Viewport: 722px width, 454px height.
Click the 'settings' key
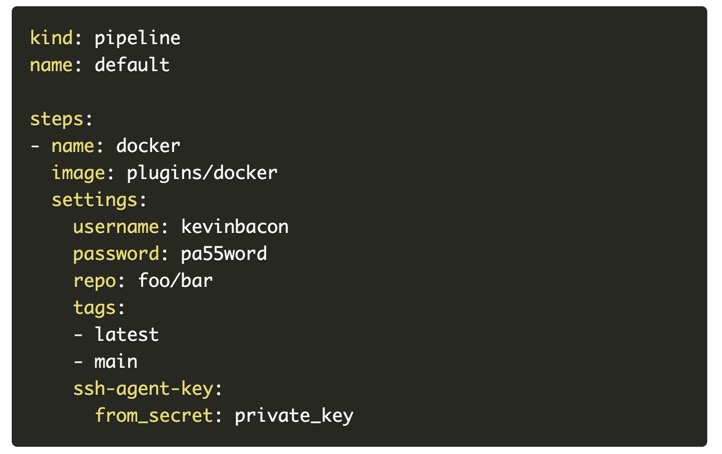94,200
